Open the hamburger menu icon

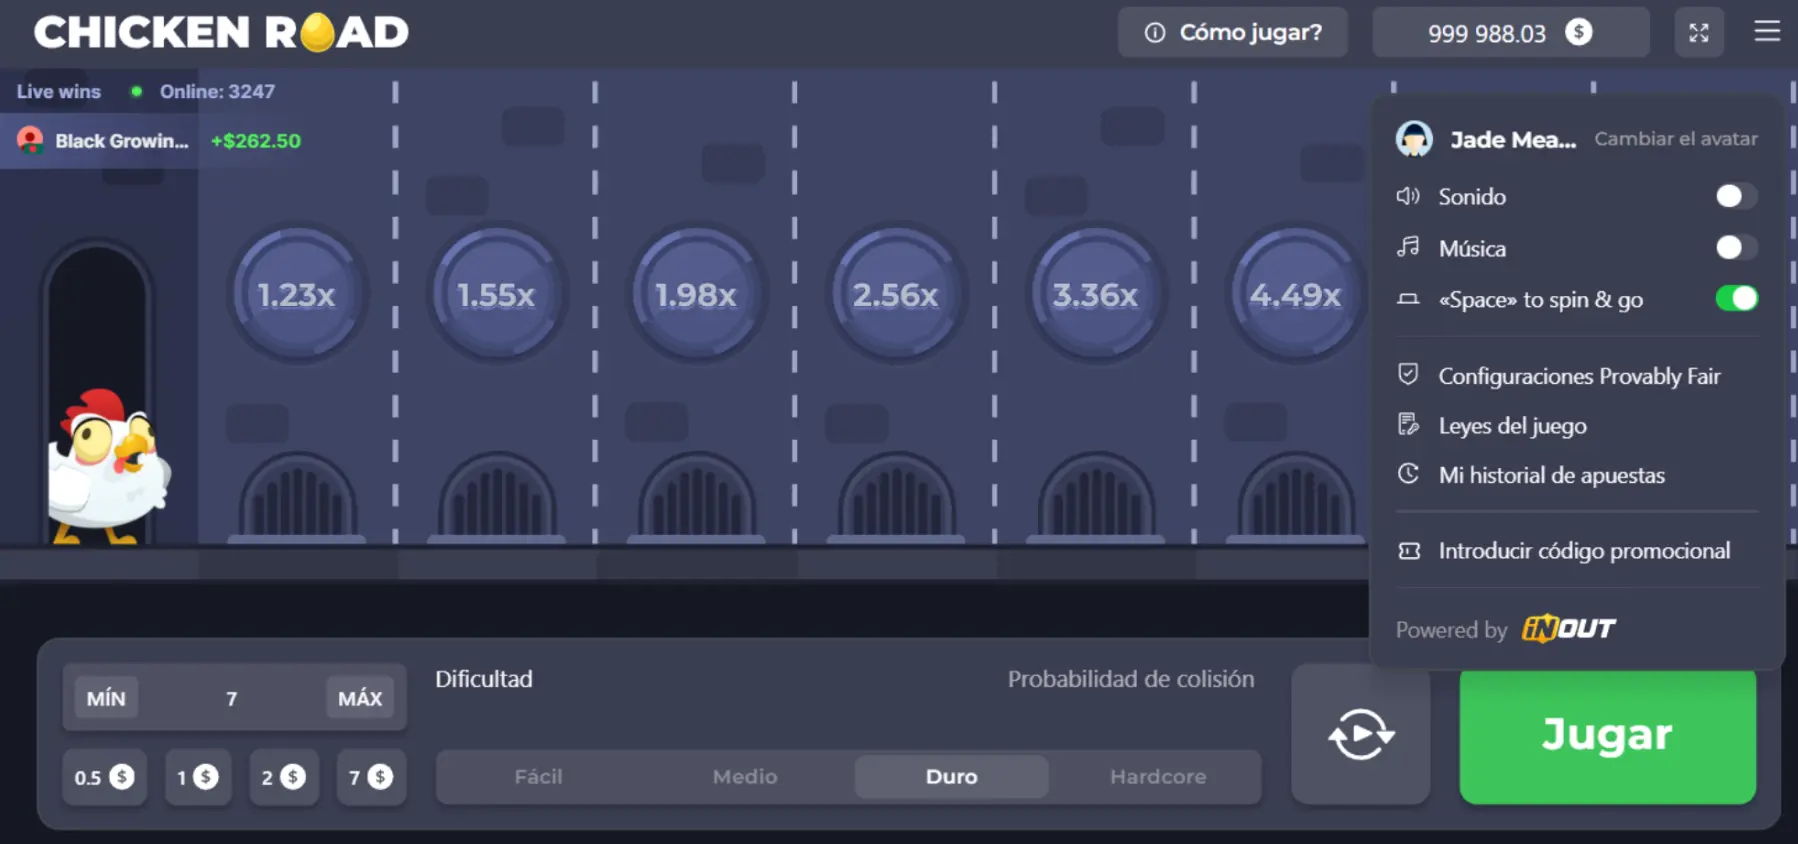point(1767,32)
